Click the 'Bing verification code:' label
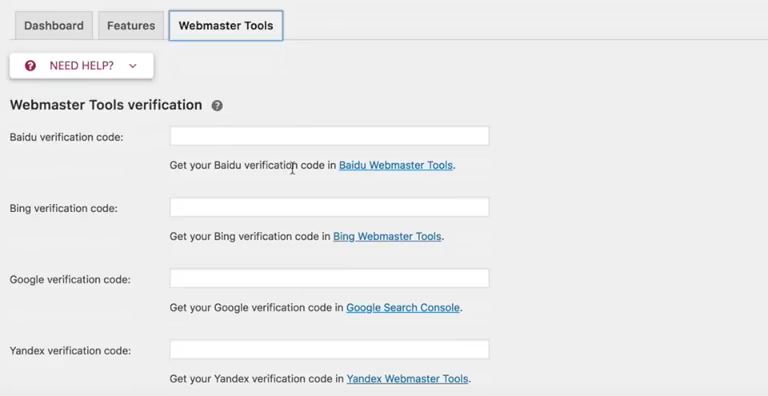The image size is (768, 396). tap(64, 208)
